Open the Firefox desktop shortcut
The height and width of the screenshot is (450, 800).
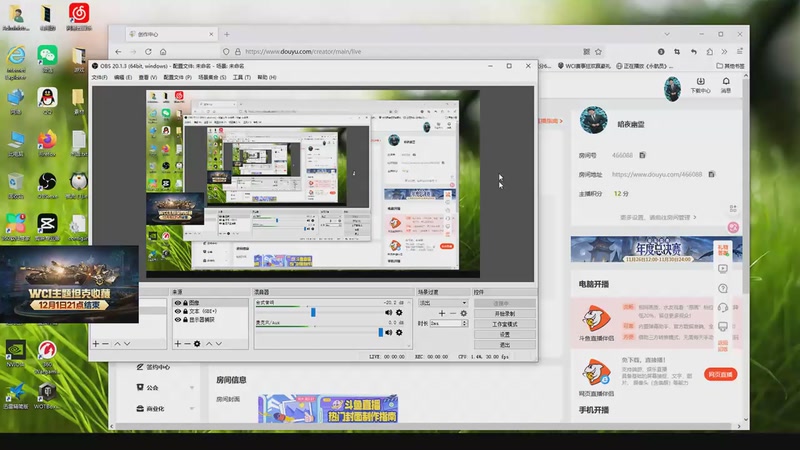coord(47,141)
